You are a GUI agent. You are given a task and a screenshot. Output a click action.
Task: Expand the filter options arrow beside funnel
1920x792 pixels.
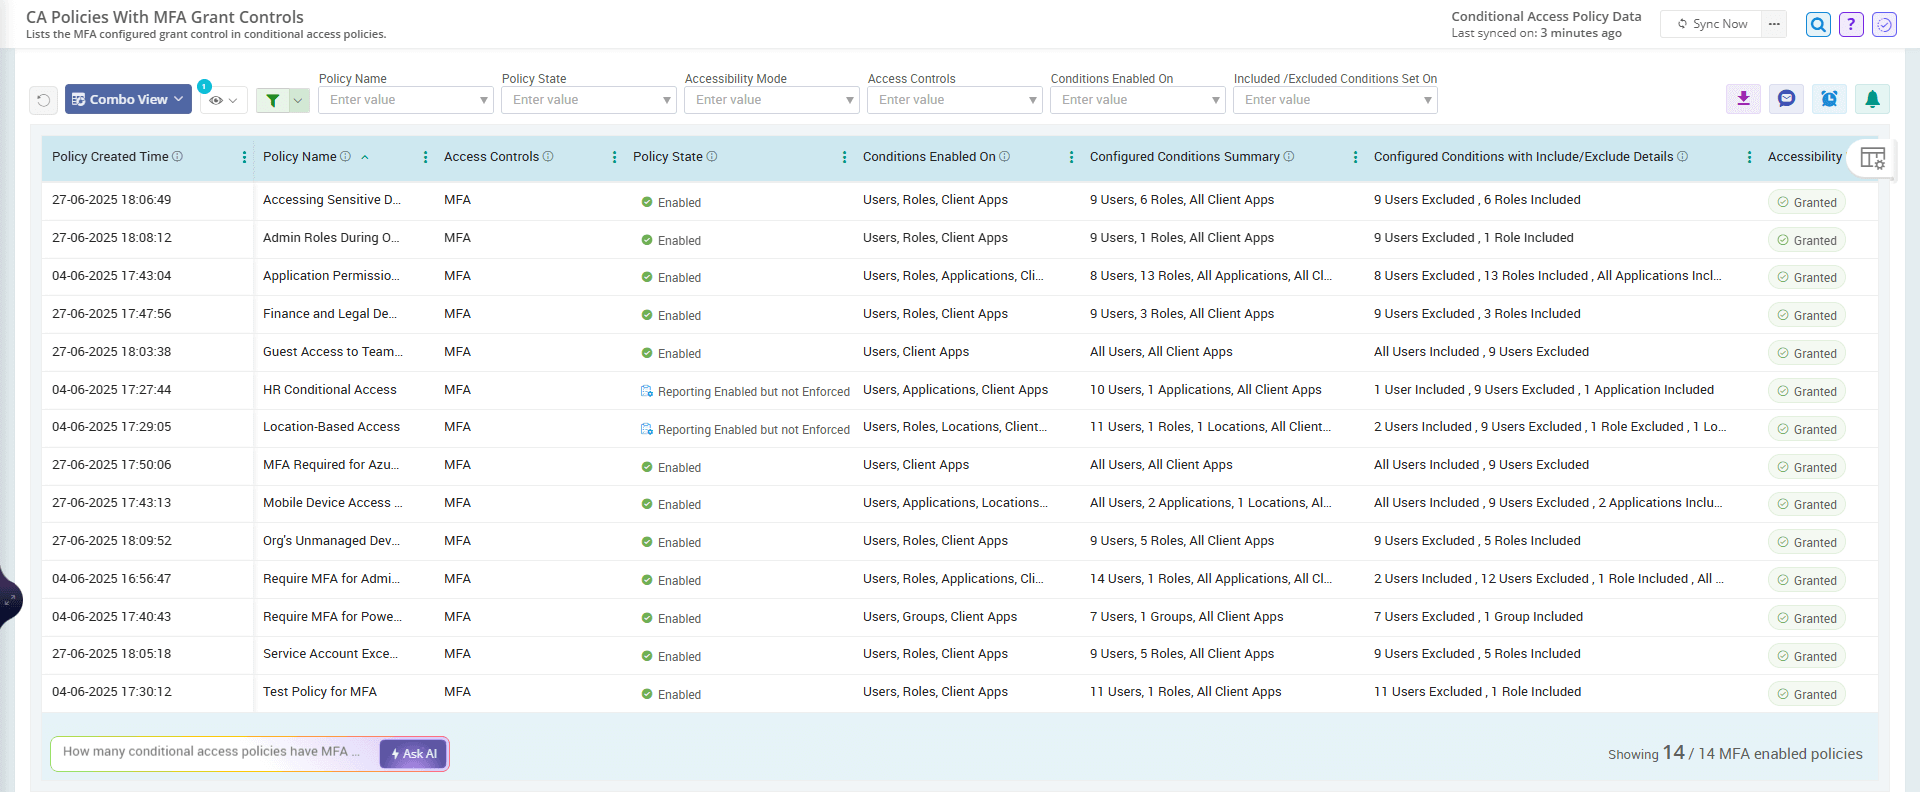pyautogui.click(x=299, y=100)
